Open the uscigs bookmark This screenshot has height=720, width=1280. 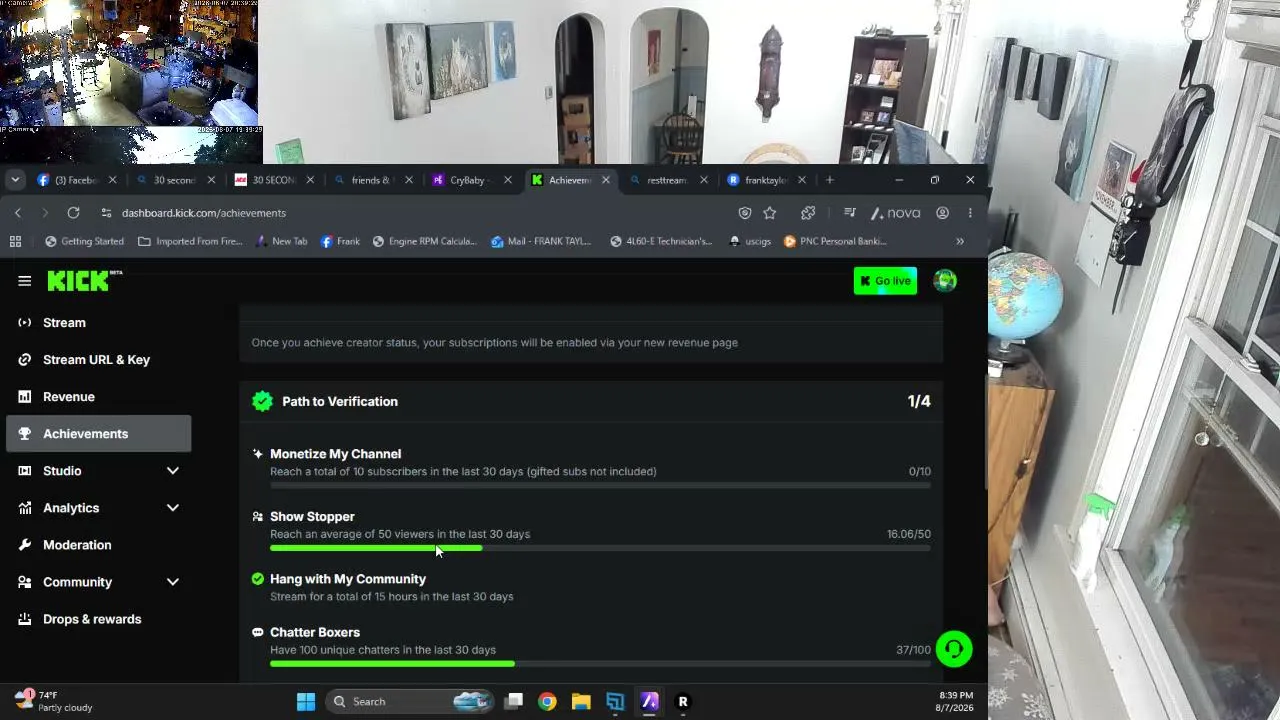point(750,241)
